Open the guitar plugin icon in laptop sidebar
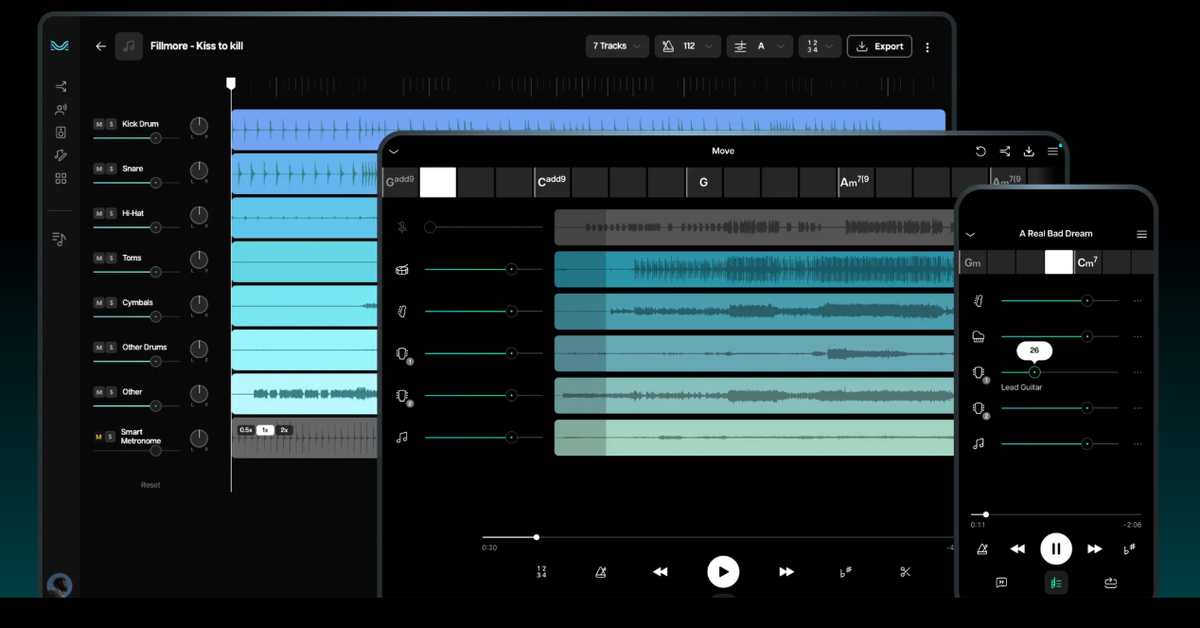The image size is (1200, 628). [61, 155]
